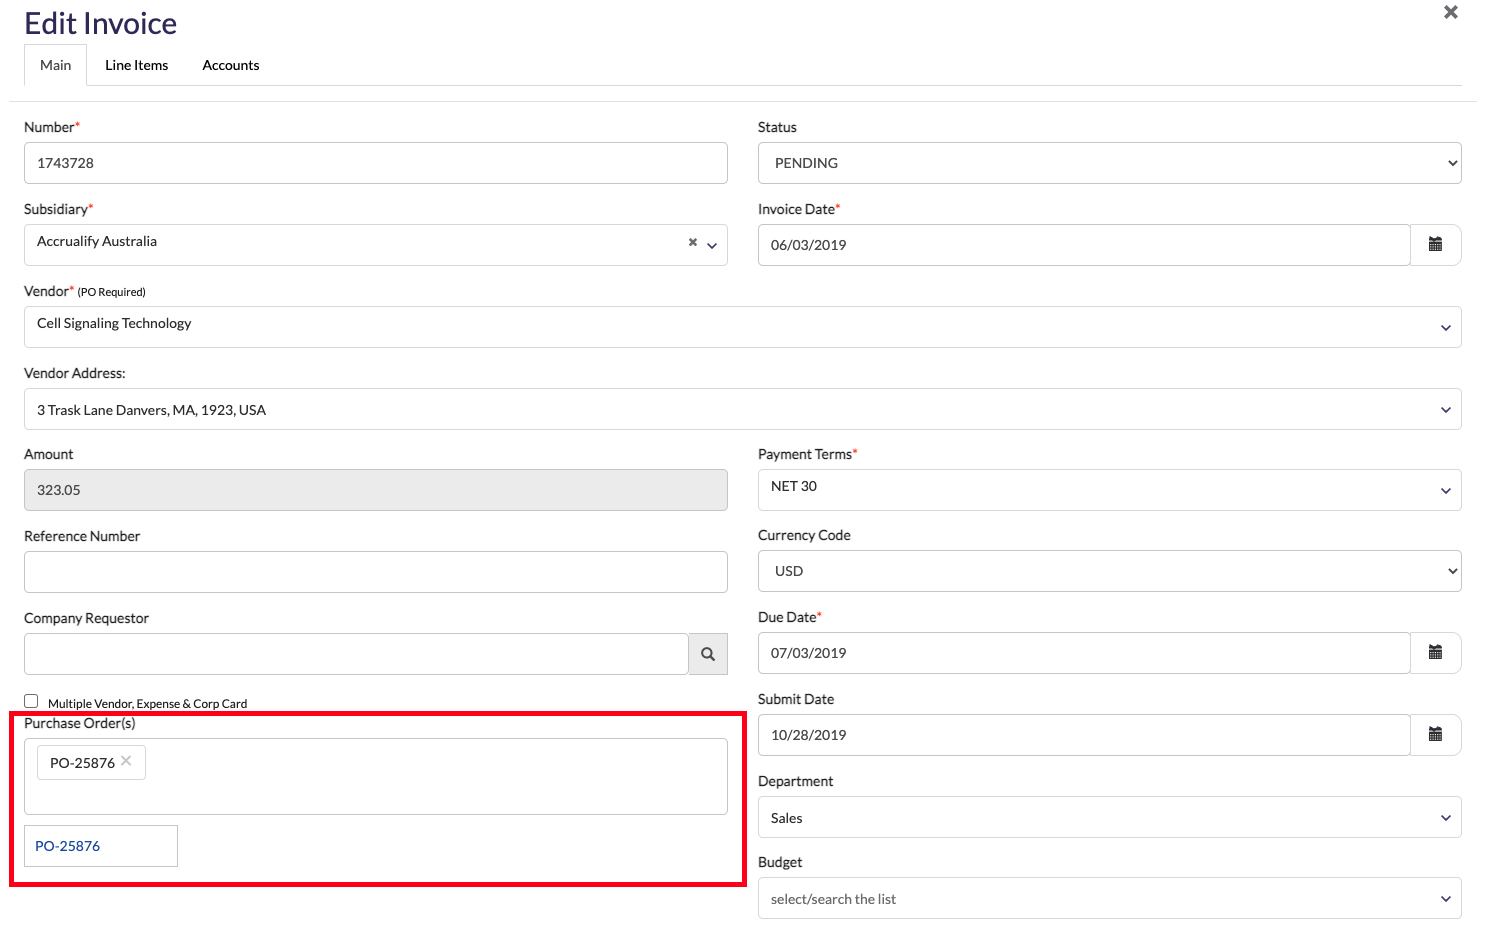Image resolution: width=1491 pixels, height=929 pixels.
Task: Open the Currency Code USD dropdown
Action: tap(1109, 571)
